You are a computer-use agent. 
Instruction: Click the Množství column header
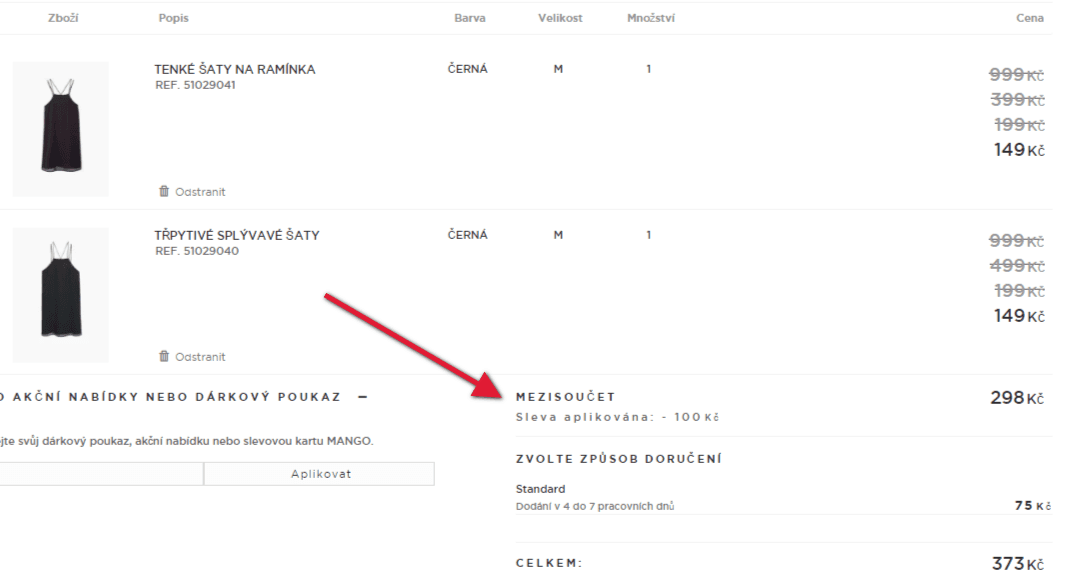651,18
